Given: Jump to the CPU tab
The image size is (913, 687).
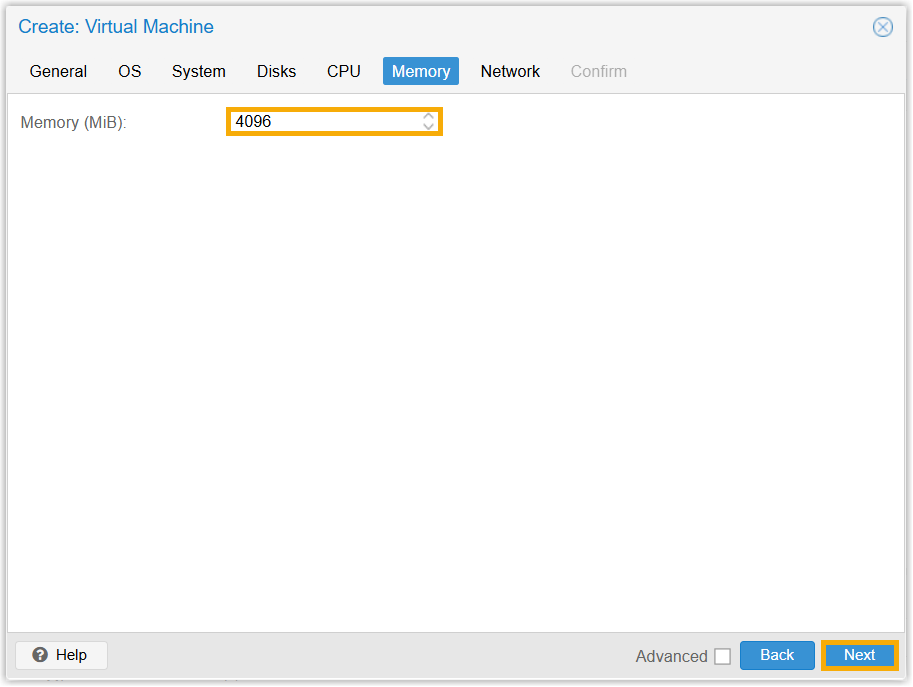Looking at the screenshot, I should pyautogui.click(x=343, y=71).
